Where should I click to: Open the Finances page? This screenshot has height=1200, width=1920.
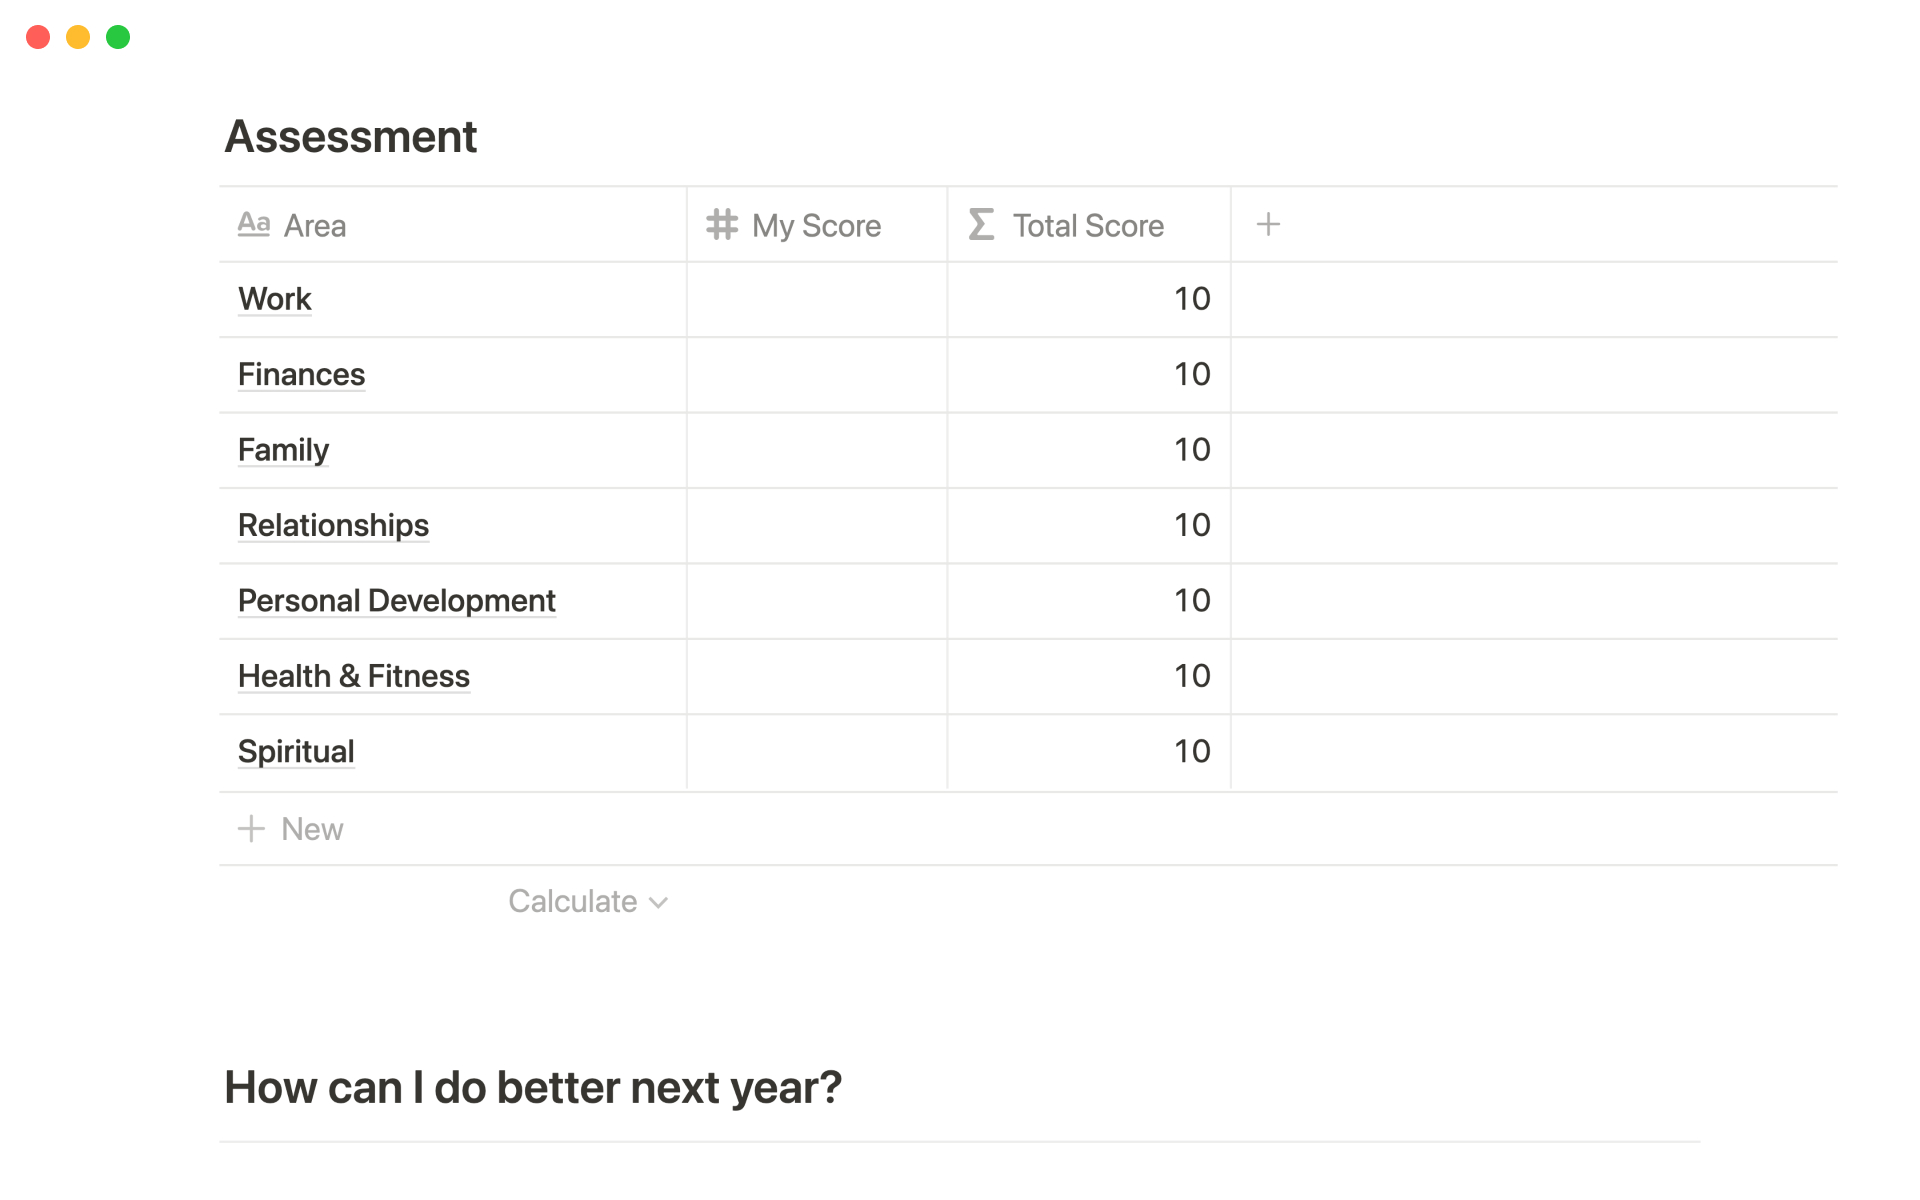(x=301, y=375)
